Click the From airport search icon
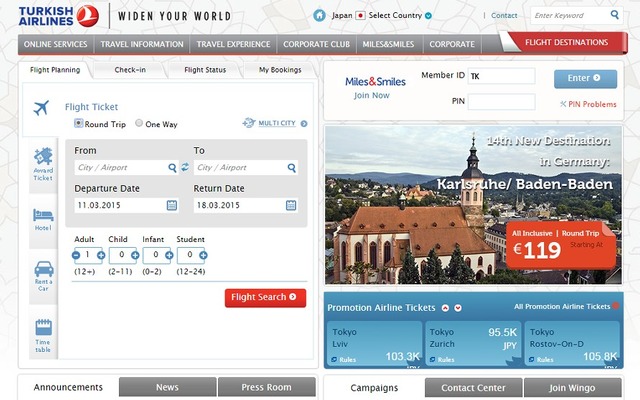 click(x=172, y=167)
